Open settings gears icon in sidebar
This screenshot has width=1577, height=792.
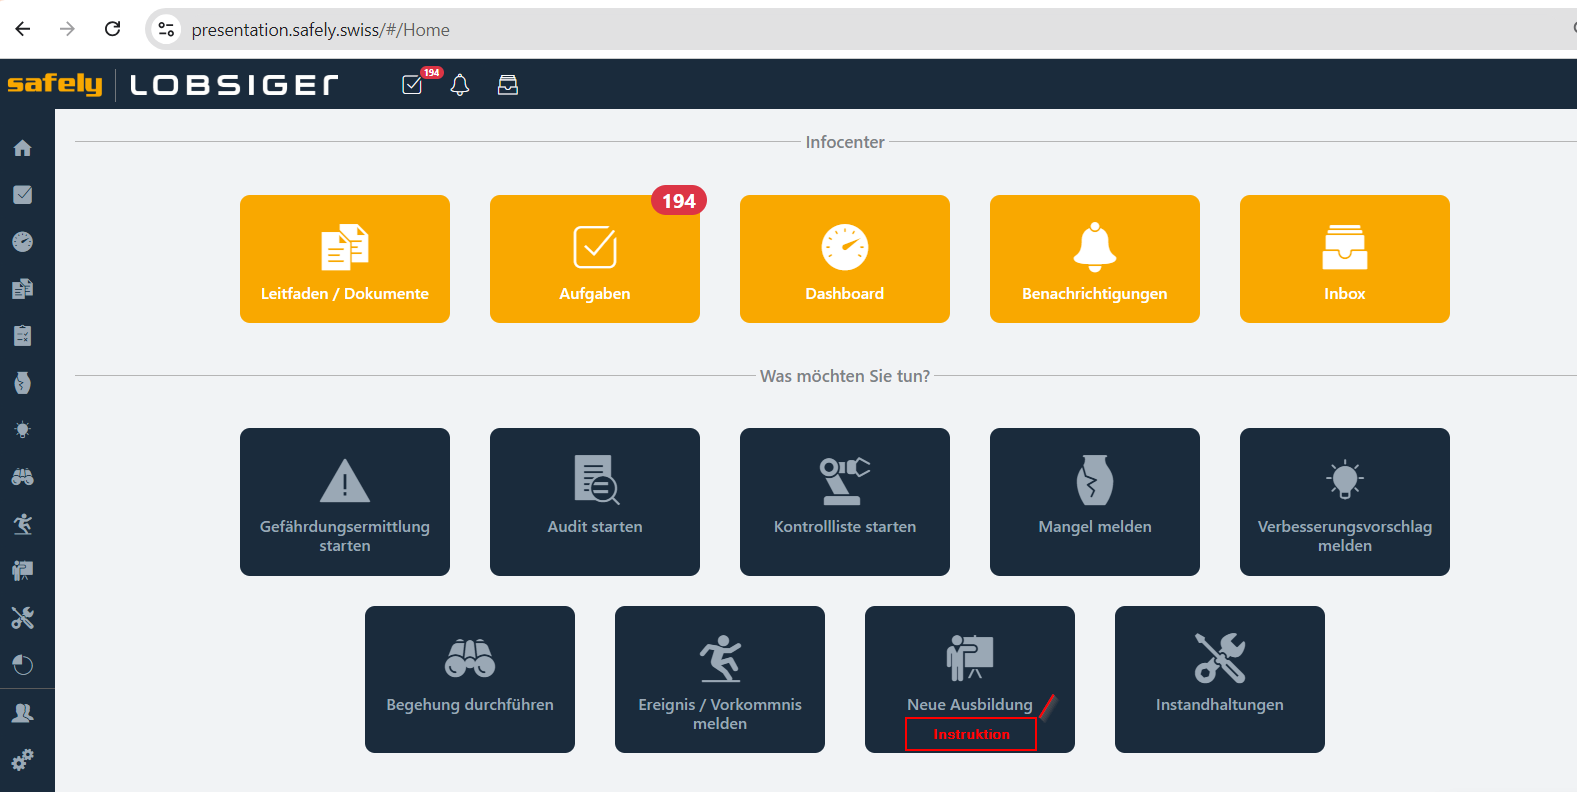22,760
